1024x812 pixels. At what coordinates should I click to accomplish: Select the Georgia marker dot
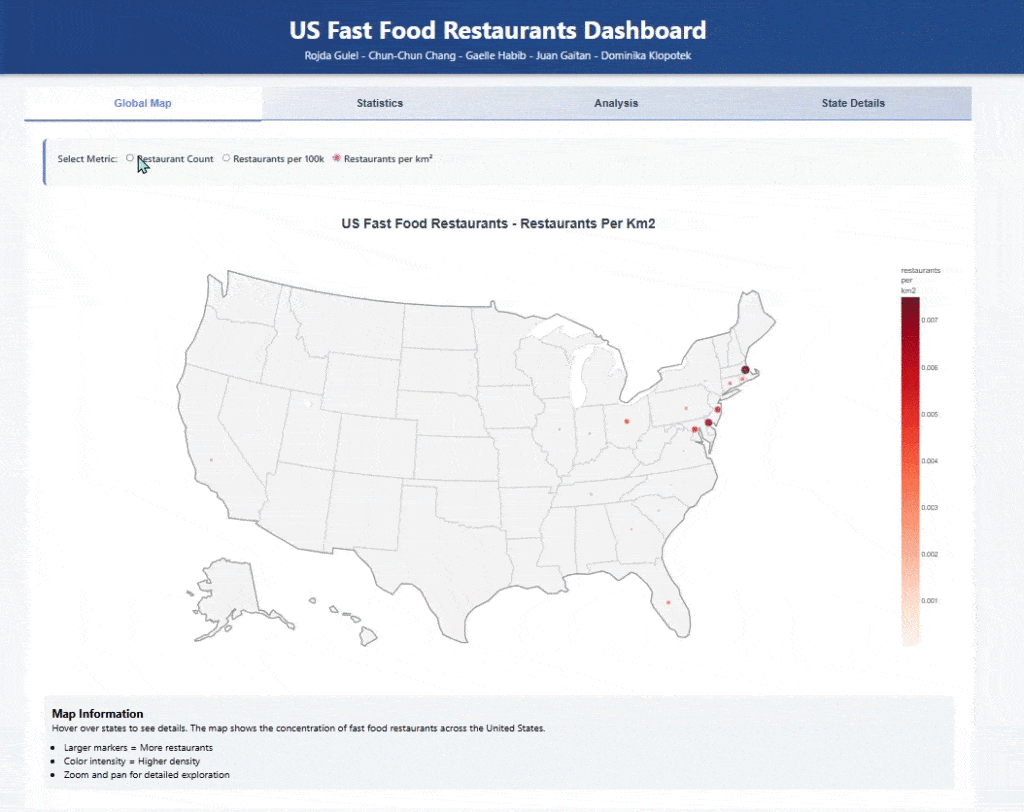[x=631, y=530]
